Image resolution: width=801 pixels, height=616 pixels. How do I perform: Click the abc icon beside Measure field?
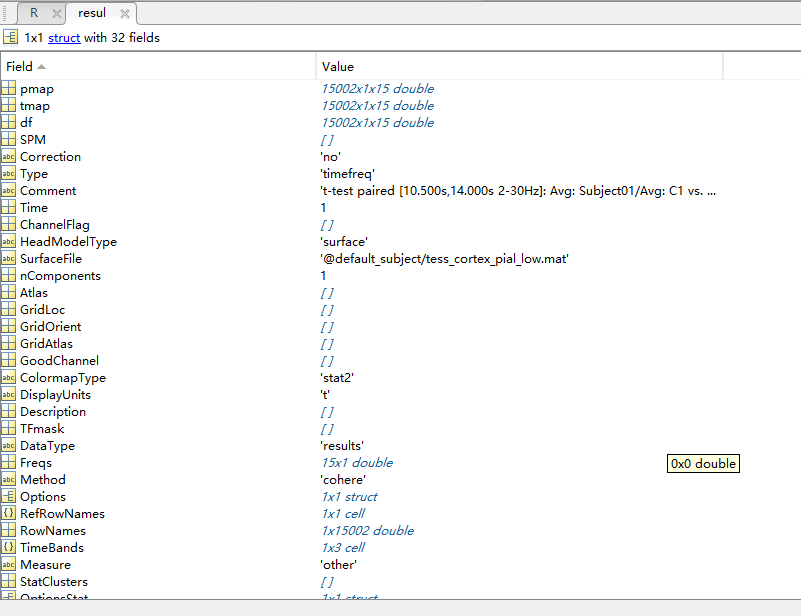click(x=9, y=565)
